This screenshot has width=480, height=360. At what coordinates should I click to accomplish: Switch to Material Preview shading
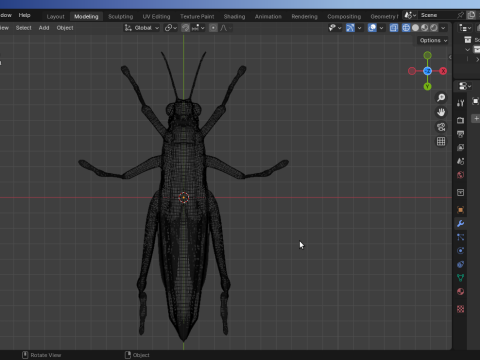pos(424,28)
